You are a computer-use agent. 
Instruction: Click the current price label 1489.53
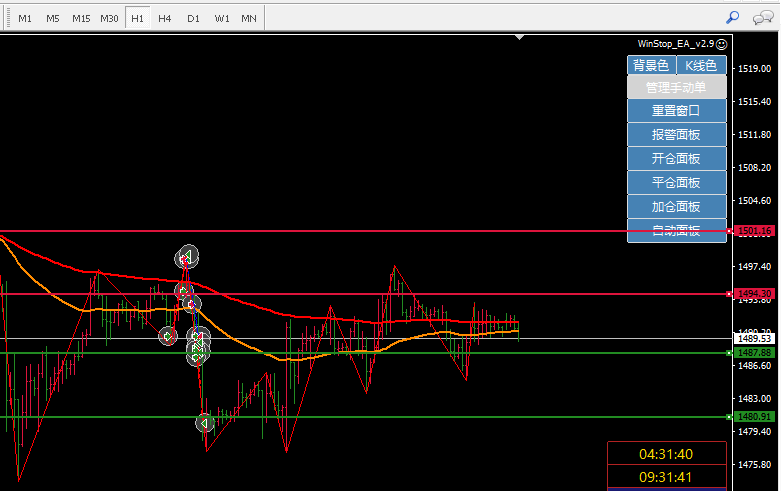(x=755, y=339)
